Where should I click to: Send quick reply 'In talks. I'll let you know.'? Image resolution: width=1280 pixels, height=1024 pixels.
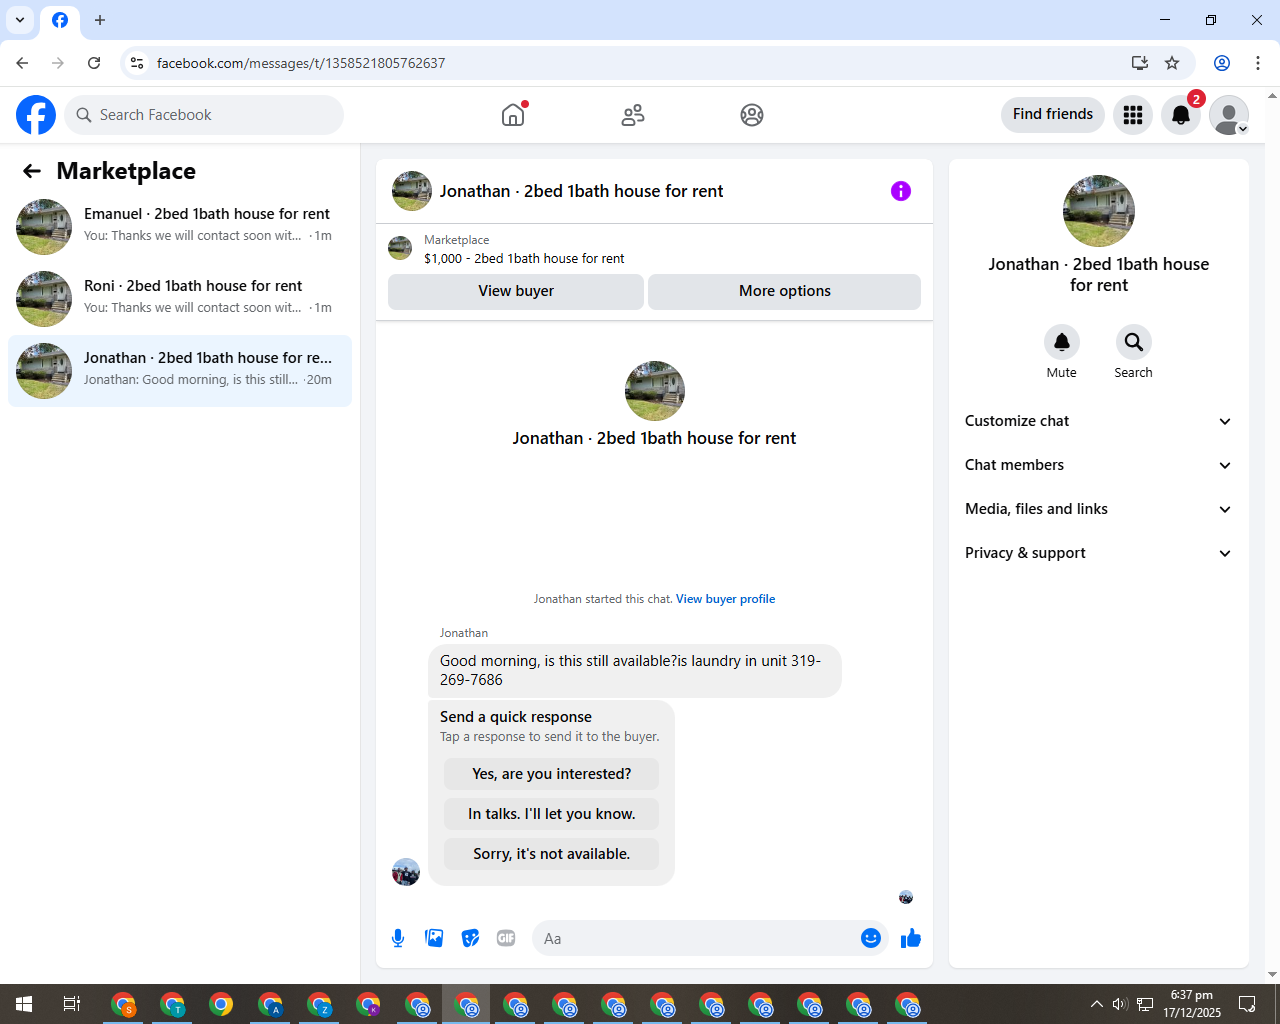[552, 814]
